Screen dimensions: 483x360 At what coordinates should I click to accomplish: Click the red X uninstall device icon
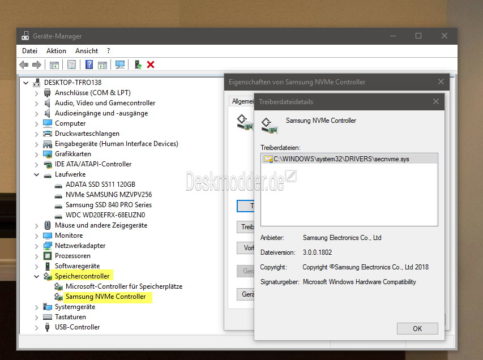[151, 65]
